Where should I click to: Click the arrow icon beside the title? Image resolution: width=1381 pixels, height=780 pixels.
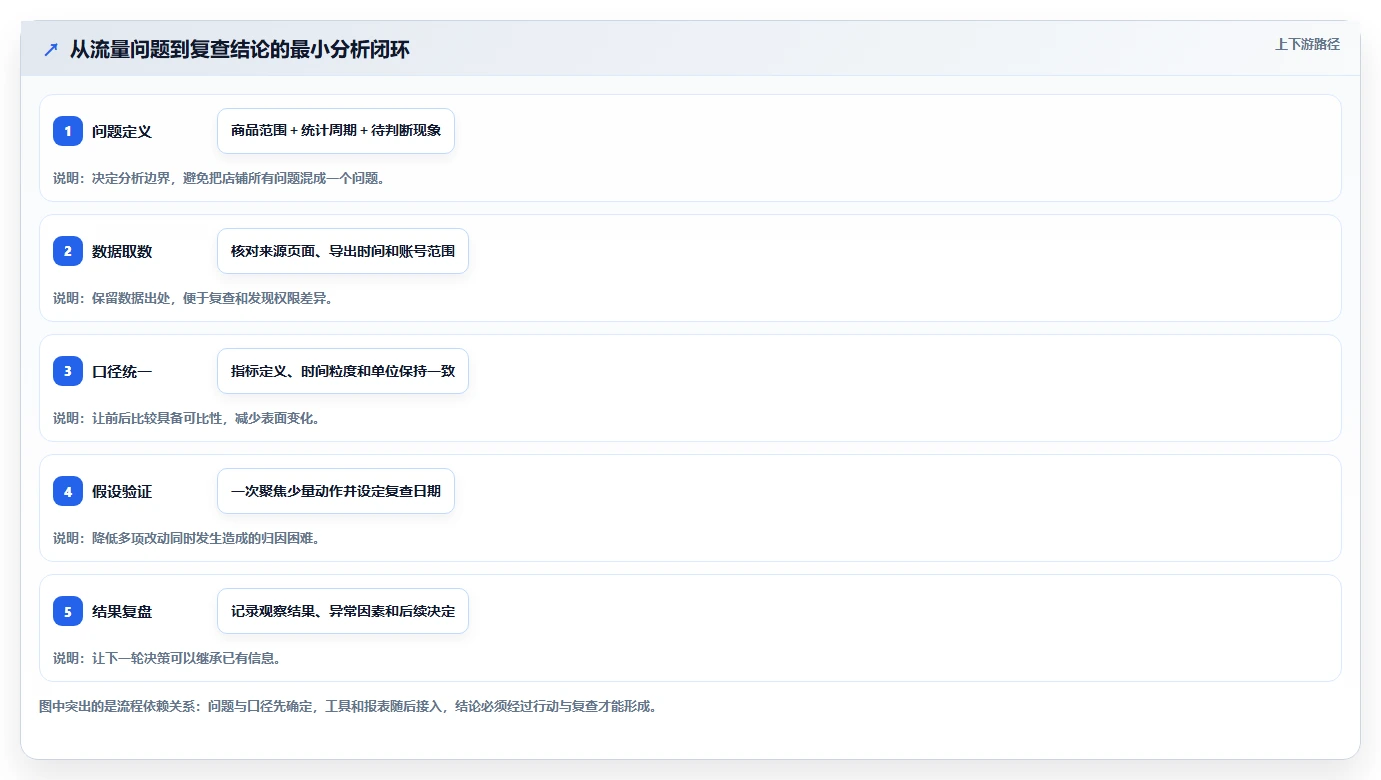pyautogui.click(x=51, y=49)
